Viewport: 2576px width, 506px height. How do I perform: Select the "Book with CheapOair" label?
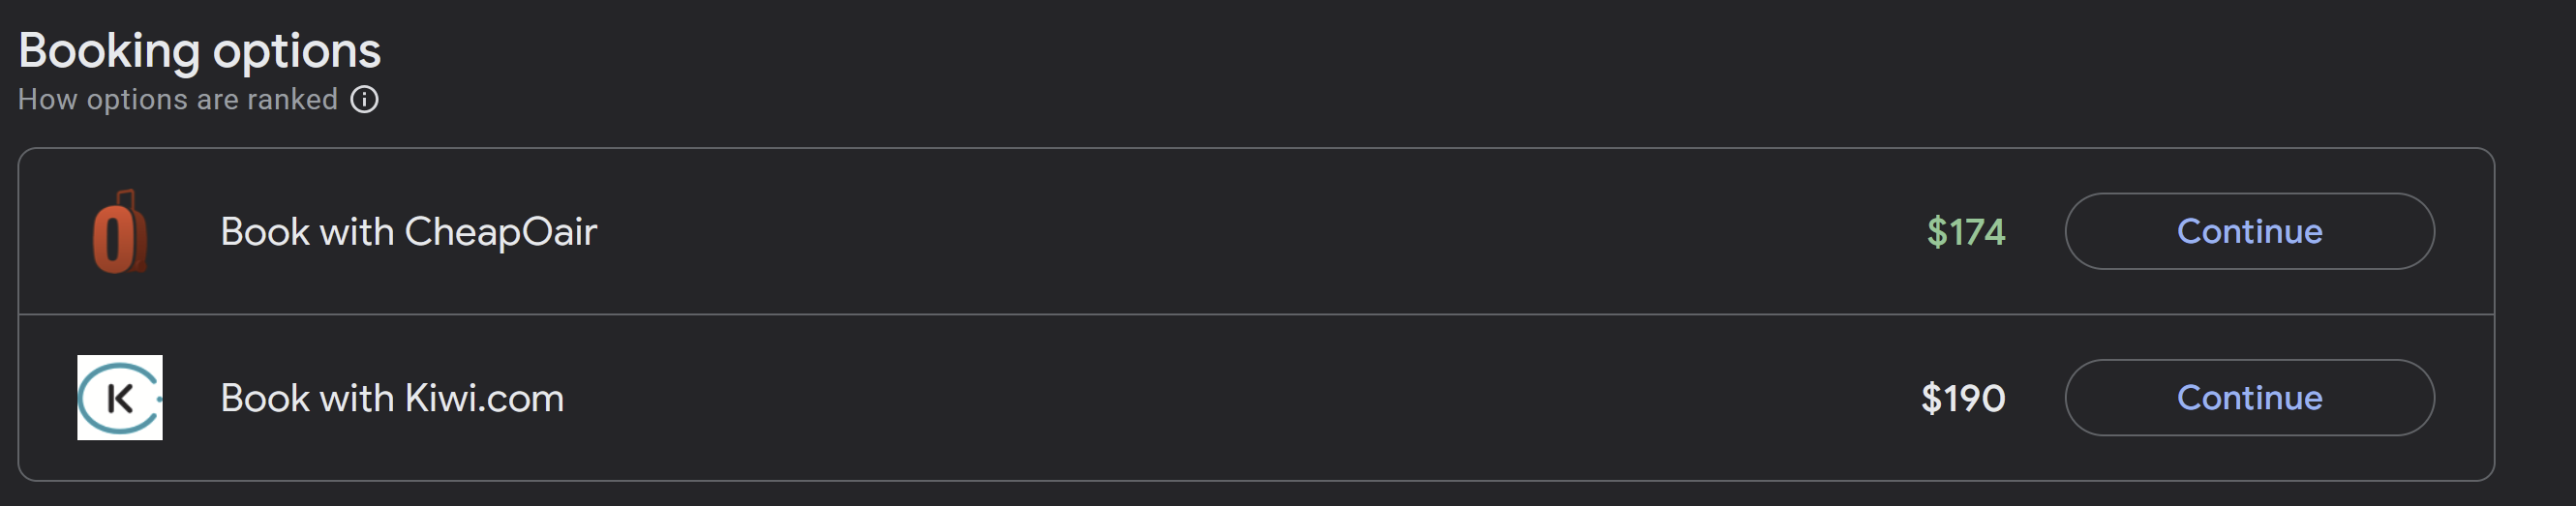pos(408,232)
